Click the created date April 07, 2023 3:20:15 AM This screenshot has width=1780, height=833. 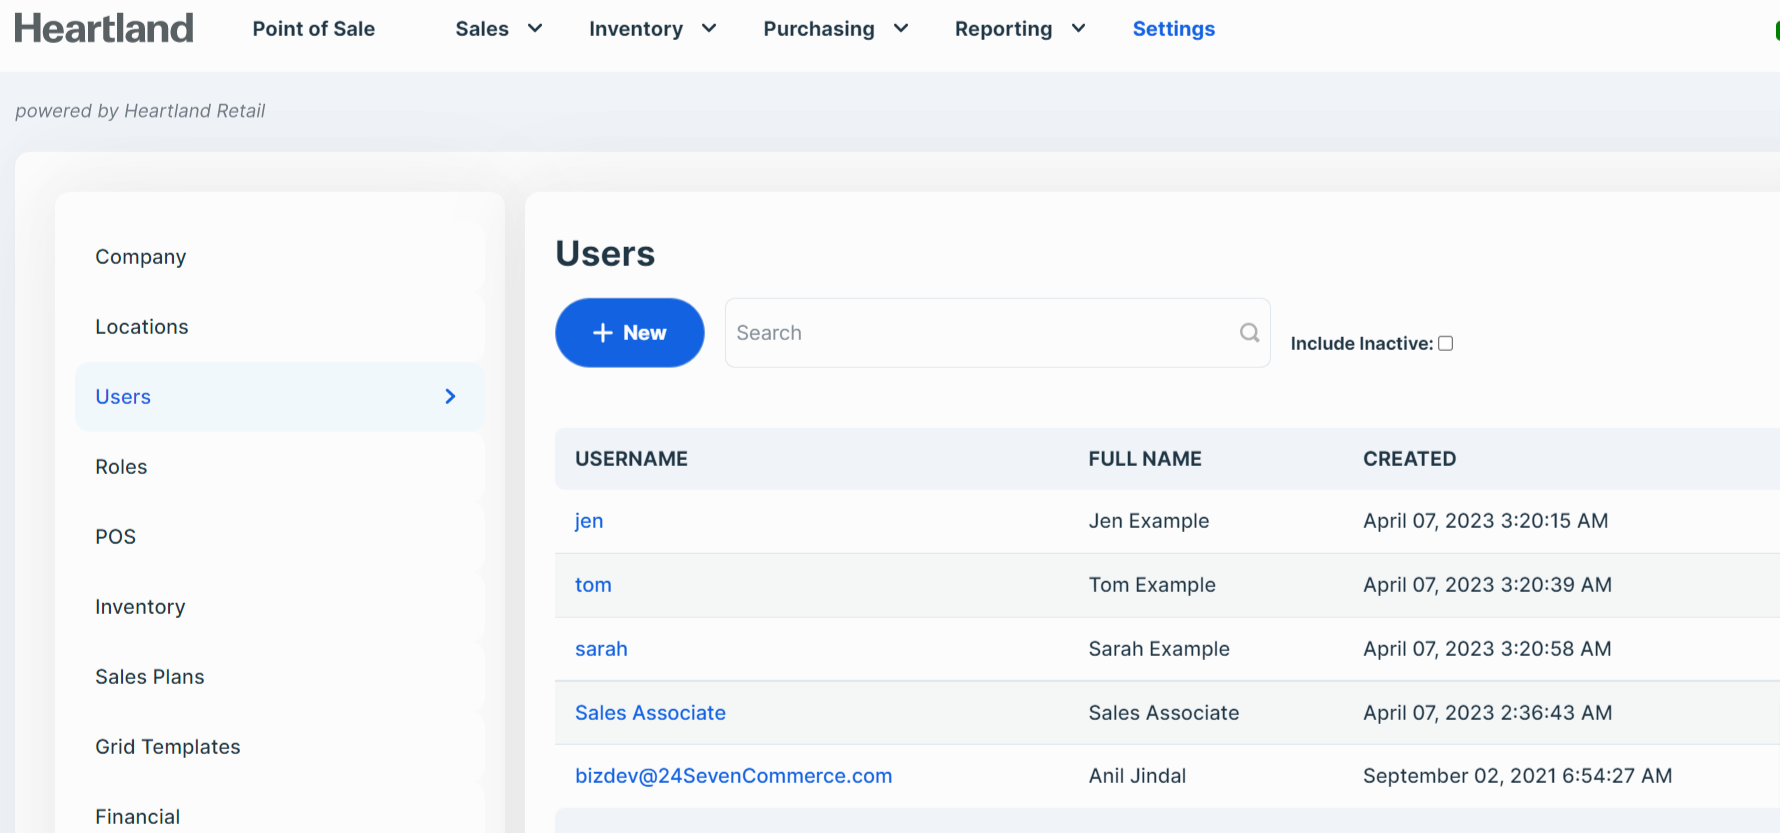[1485, 521]
